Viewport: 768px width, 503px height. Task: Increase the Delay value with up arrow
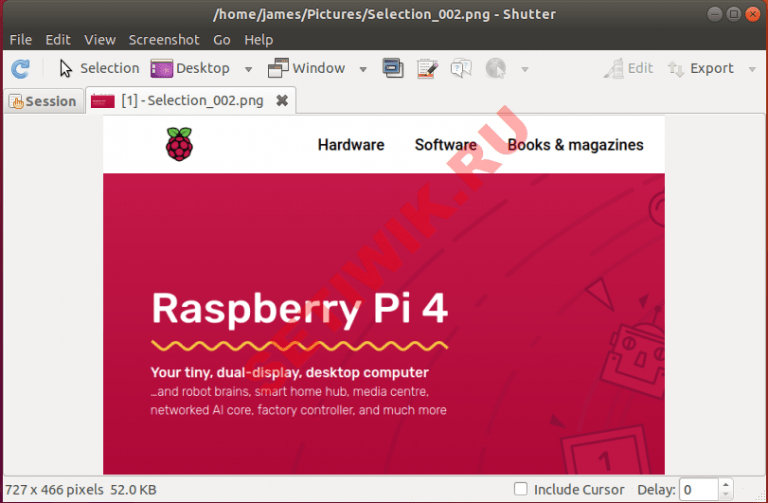click(x=728, y=485)
